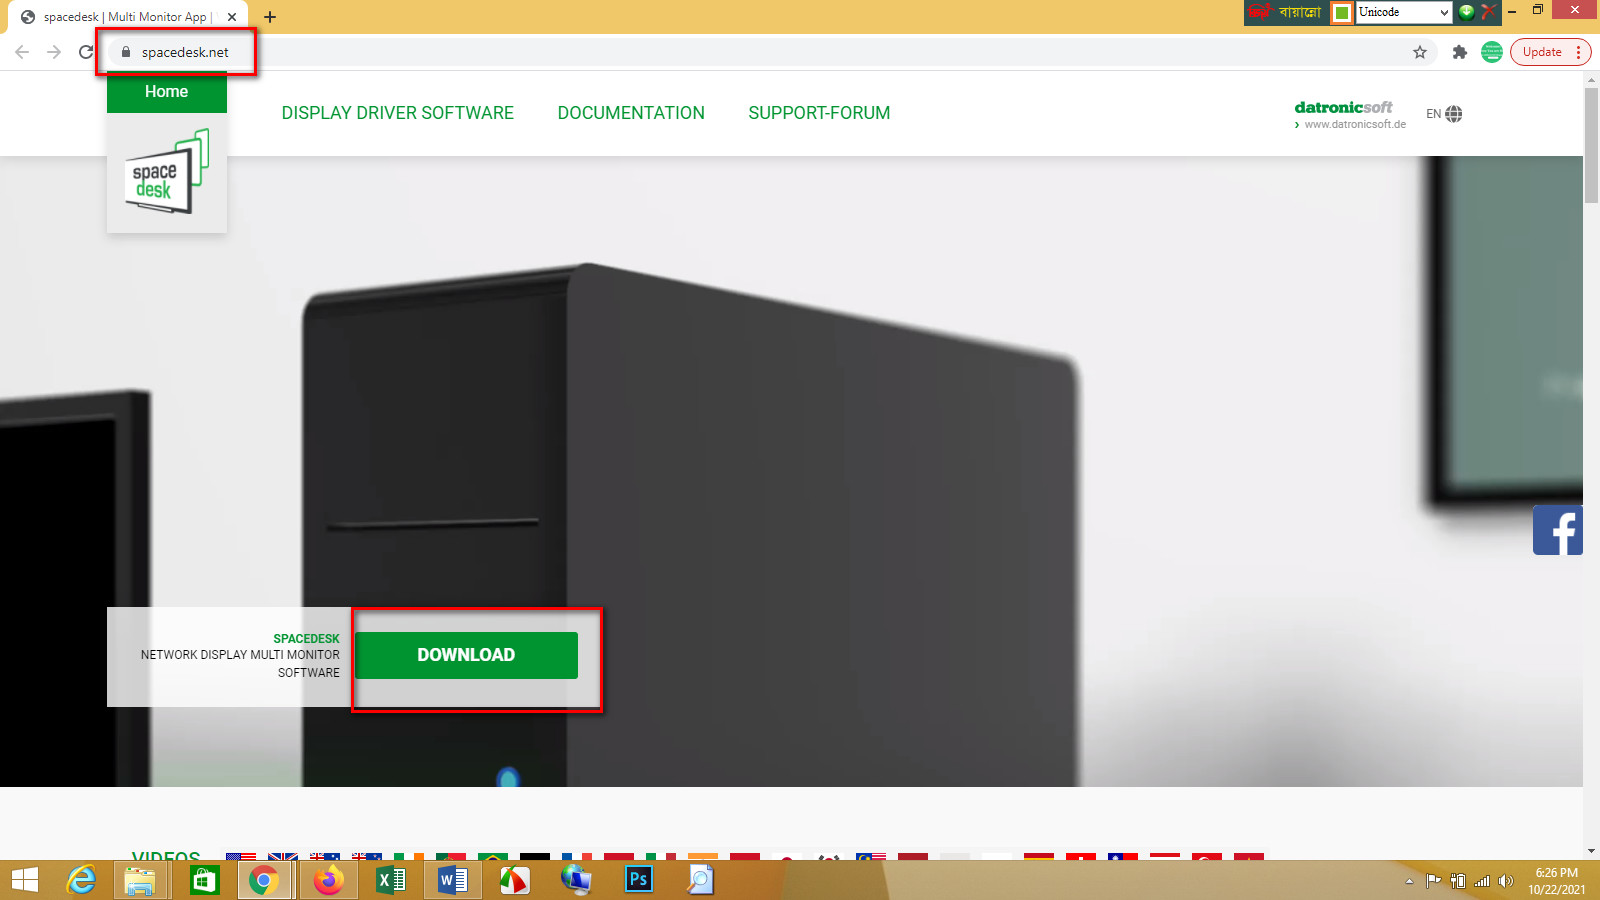This screenshot has height=900, width=1600.
Task: Click the network signal tray icon
Action: pyautogui.click(x=1482, y=881)
